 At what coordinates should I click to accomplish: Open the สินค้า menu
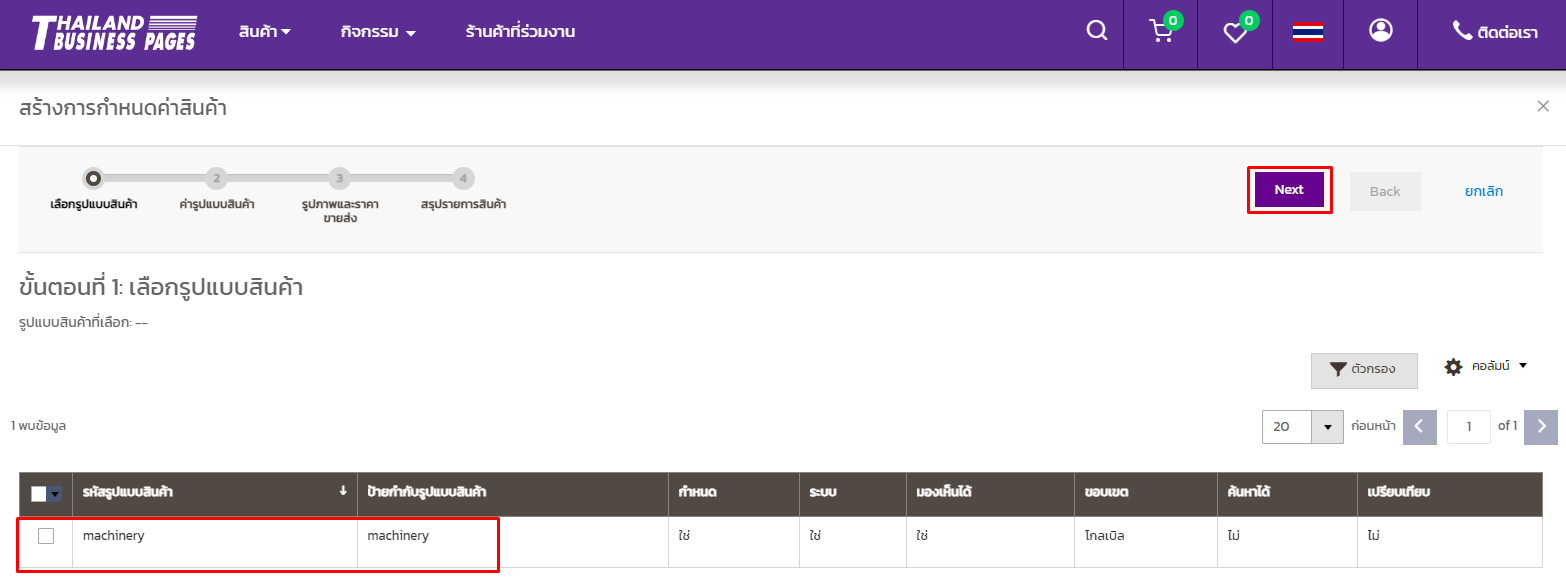tap(265, 32)
